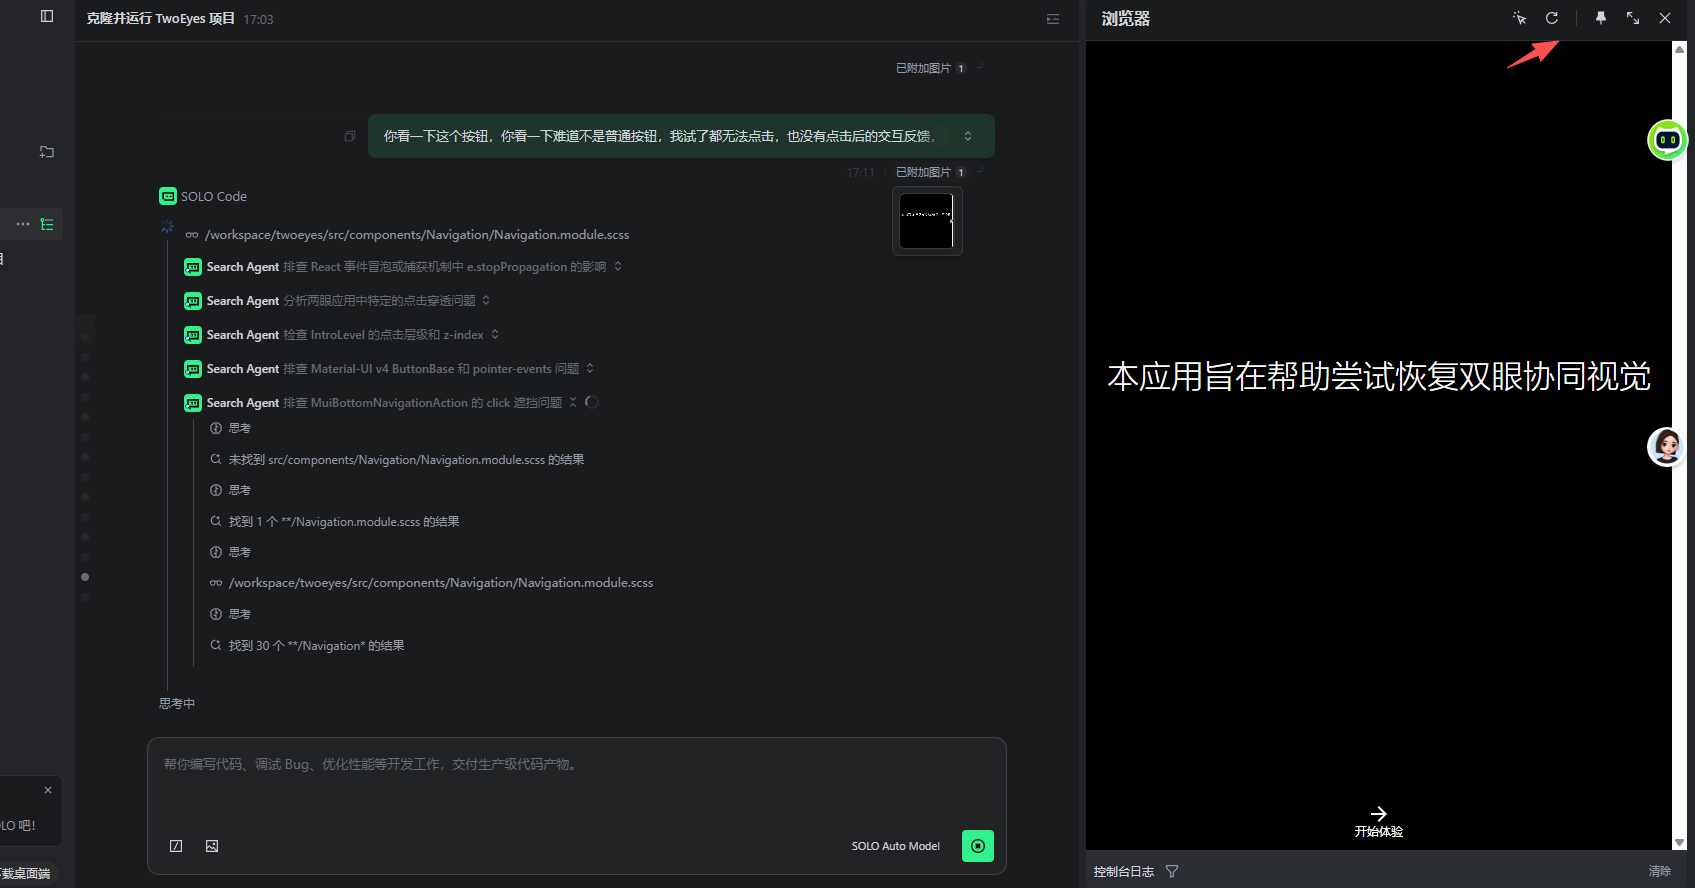Attach an image to the chat input
The image size is (1695, 888).
(212, 846)
